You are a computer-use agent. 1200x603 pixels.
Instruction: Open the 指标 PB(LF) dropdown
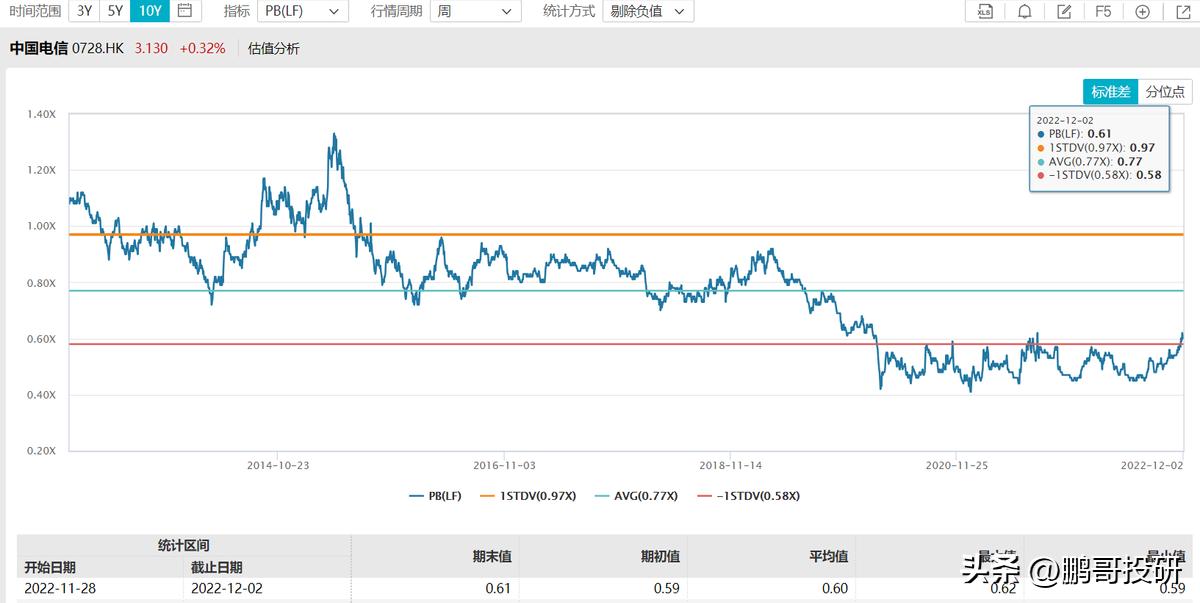tap(303, 11)
